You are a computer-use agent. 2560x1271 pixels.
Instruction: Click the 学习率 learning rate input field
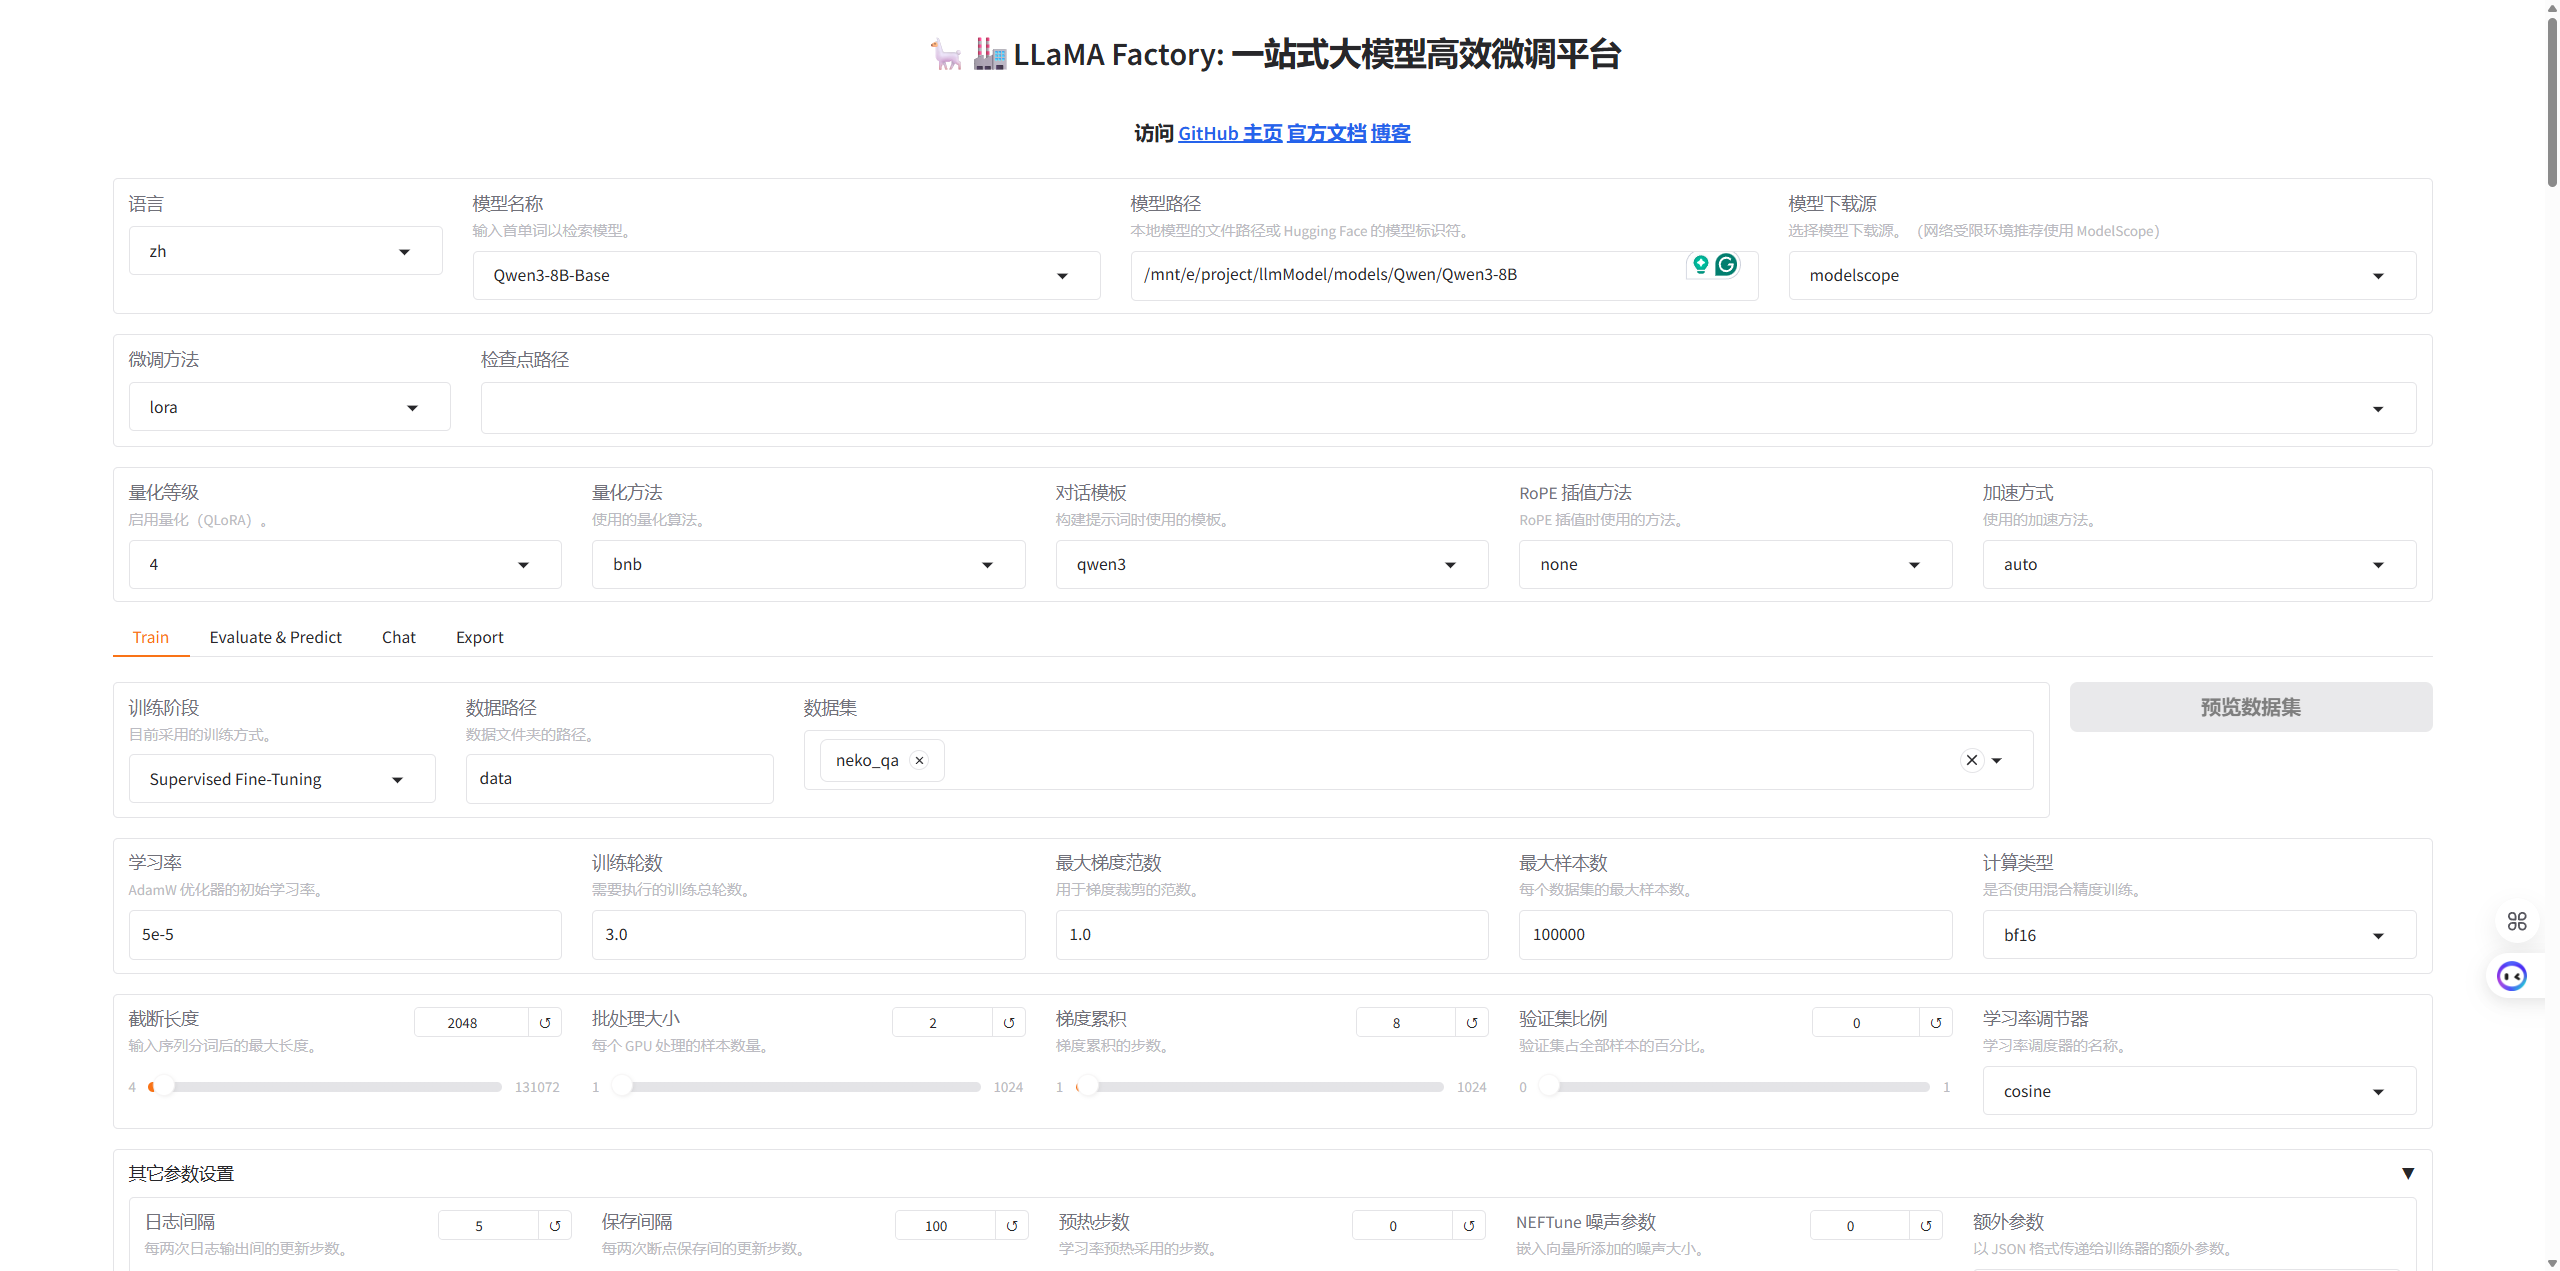[345, 934]
